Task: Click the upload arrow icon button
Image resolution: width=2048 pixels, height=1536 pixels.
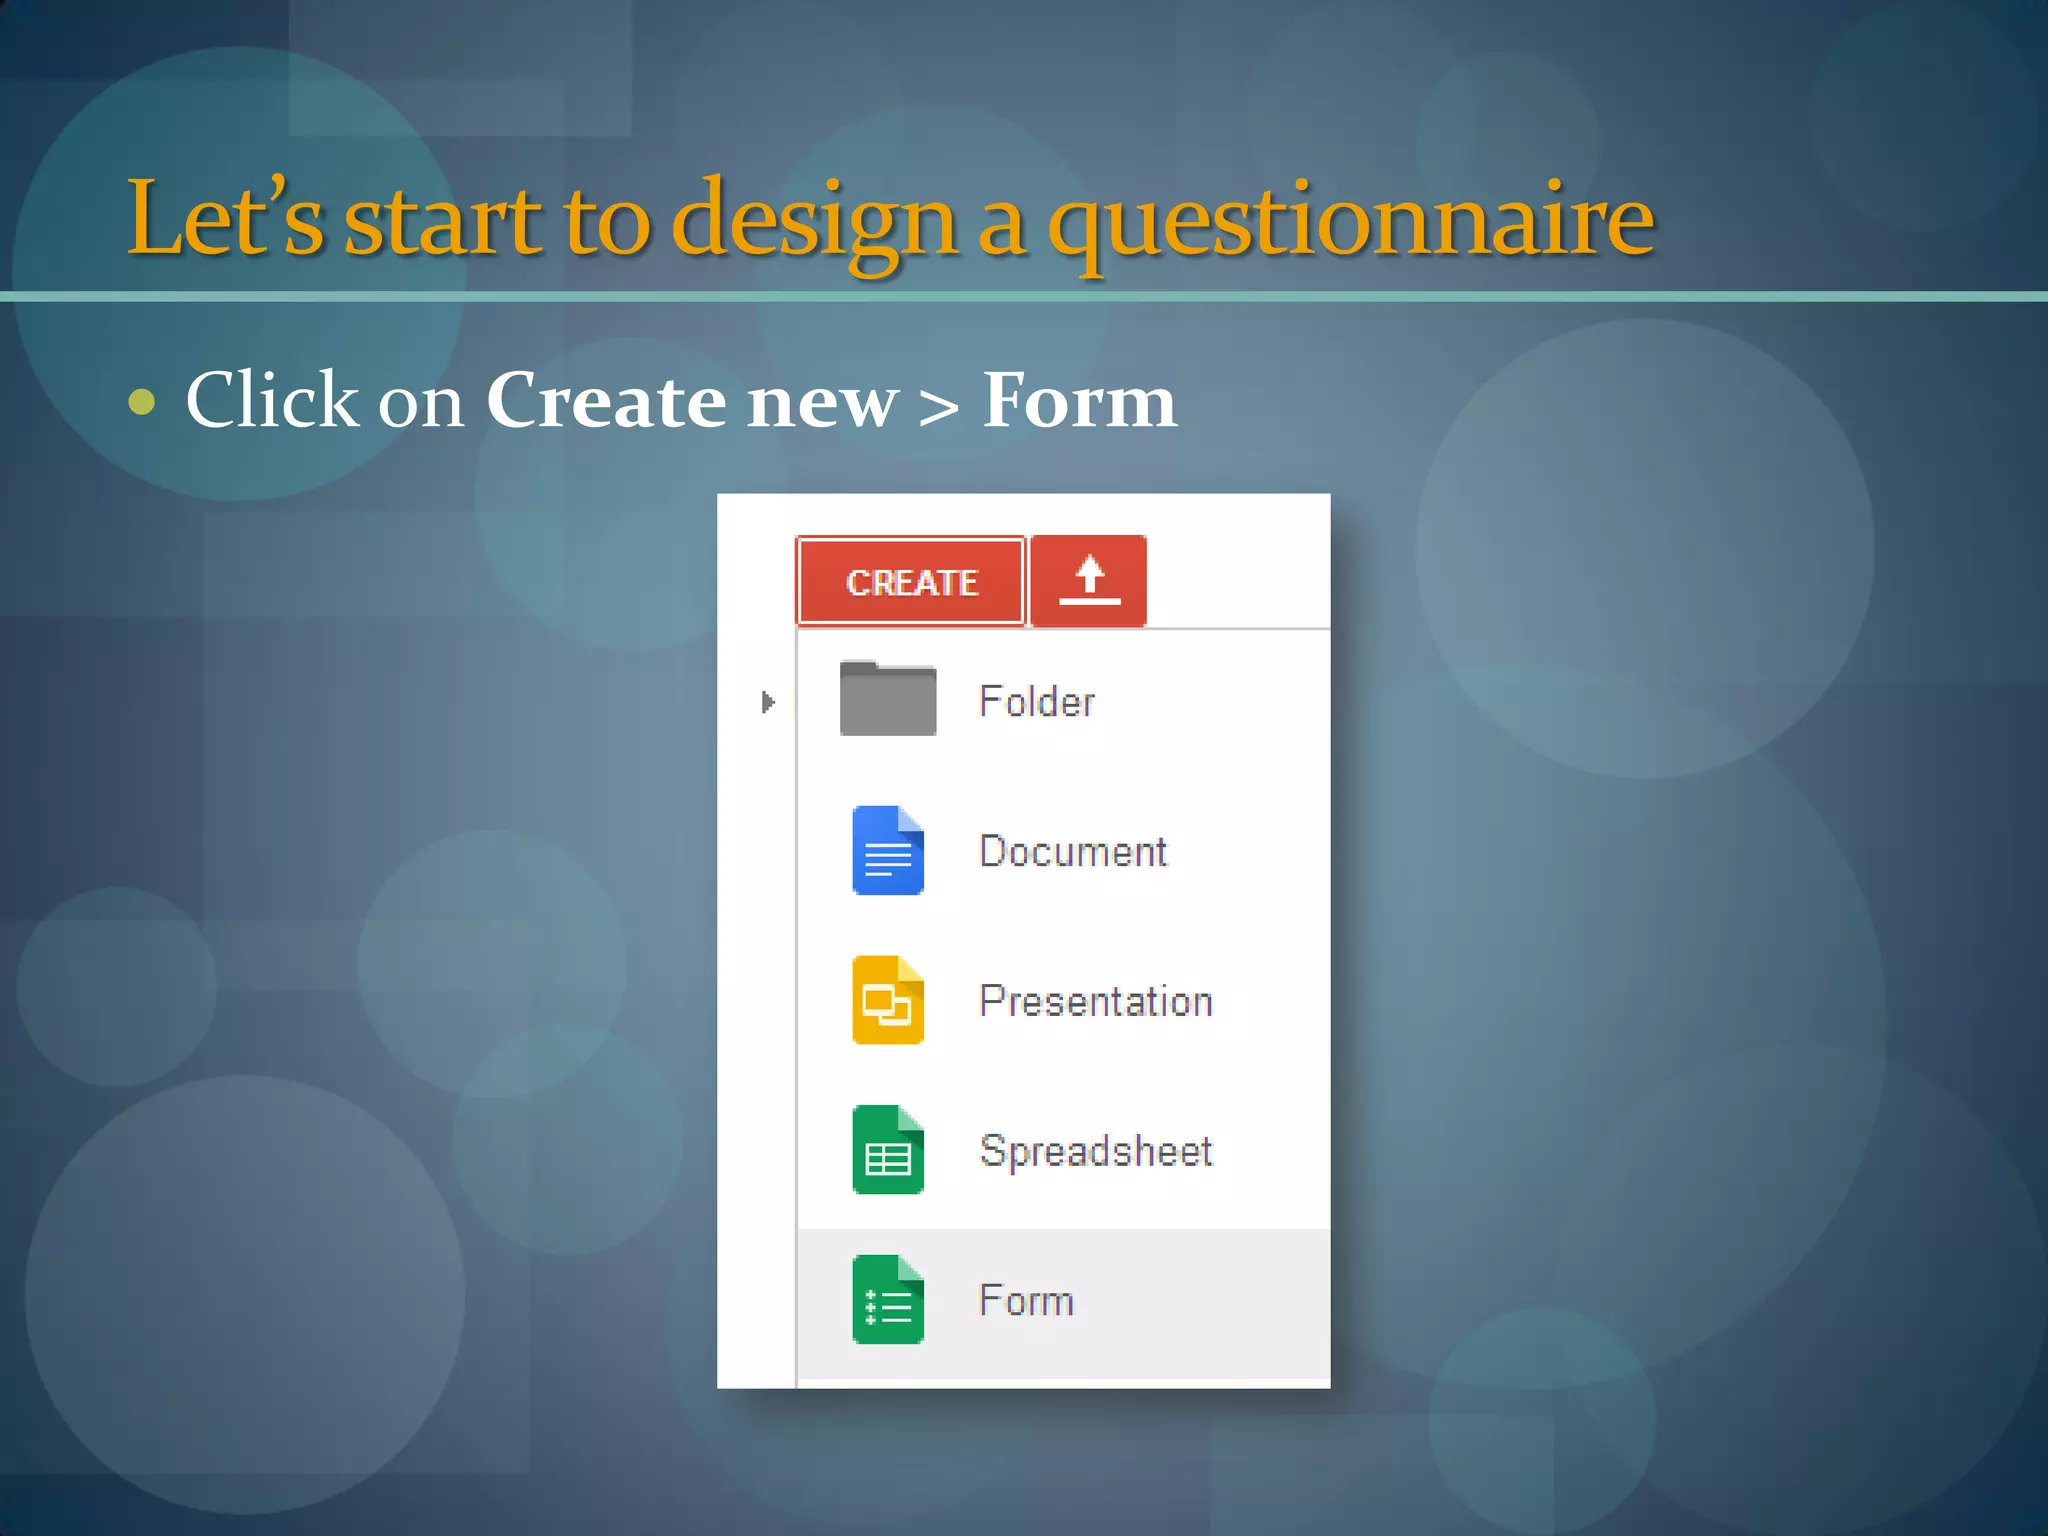Action: click(x=1089, y=581)
